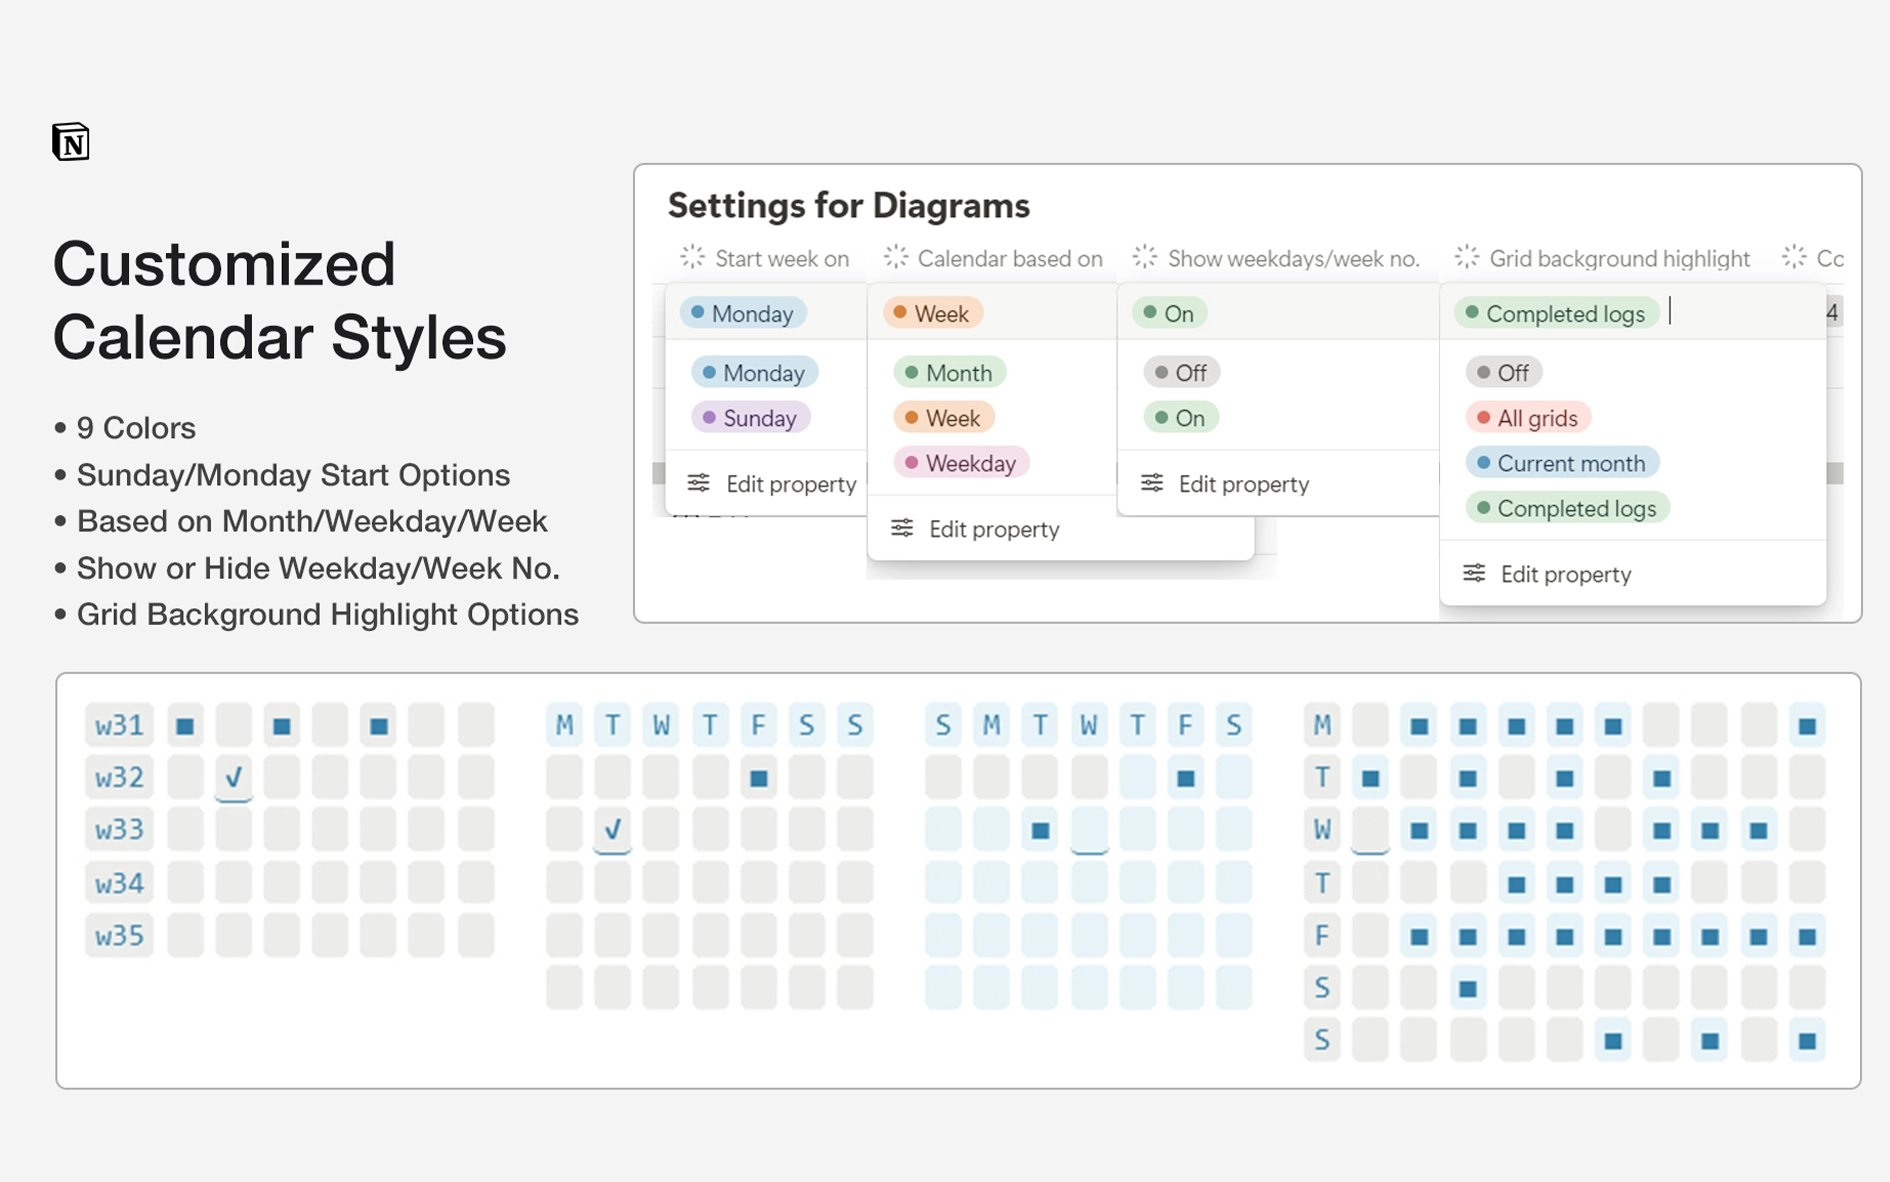The image size is (1890, 1182).
Task: Click sliders icon under Sunday option
Action: click(698, 483)
